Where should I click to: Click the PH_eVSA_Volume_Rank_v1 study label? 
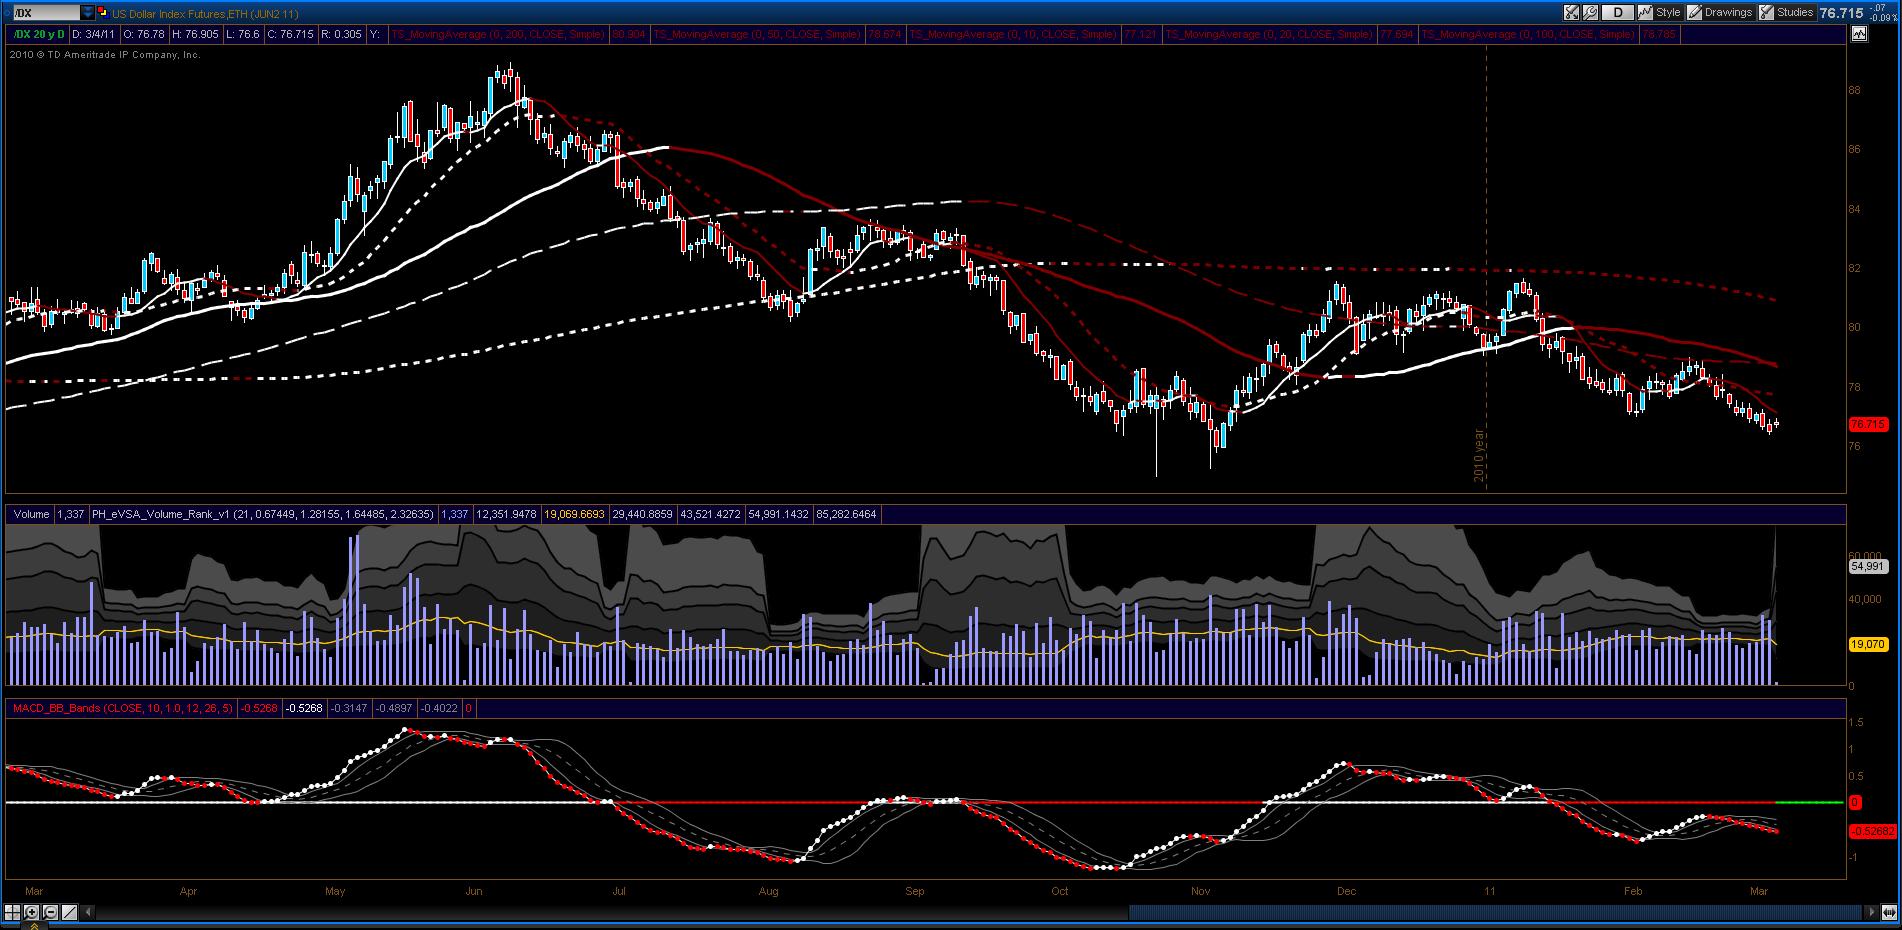point(262,514)
